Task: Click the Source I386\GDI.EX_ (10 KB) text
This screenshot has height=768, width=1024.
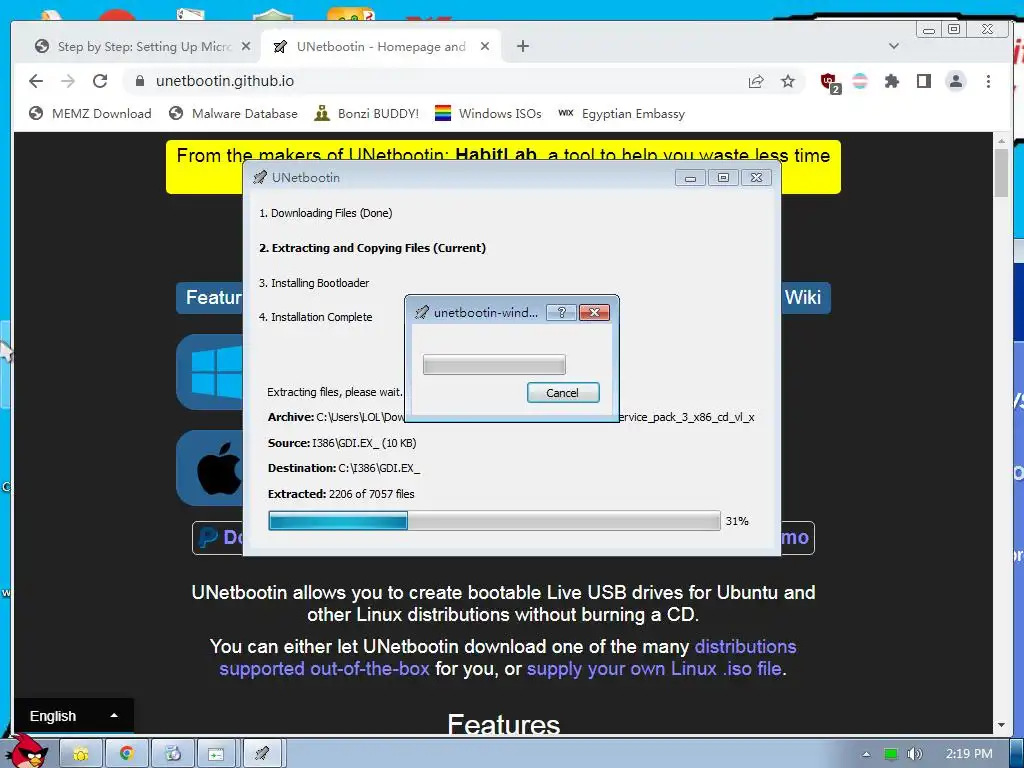Action: (342, 443)
